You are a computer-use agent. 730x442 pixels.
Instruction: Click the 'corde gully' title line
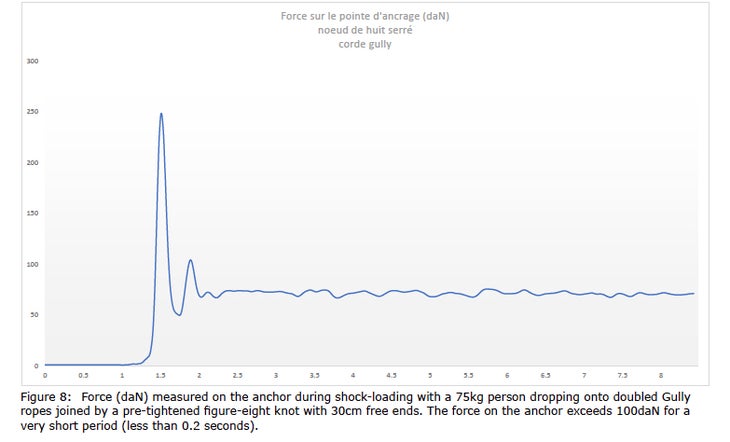click(x=365, y=44)
